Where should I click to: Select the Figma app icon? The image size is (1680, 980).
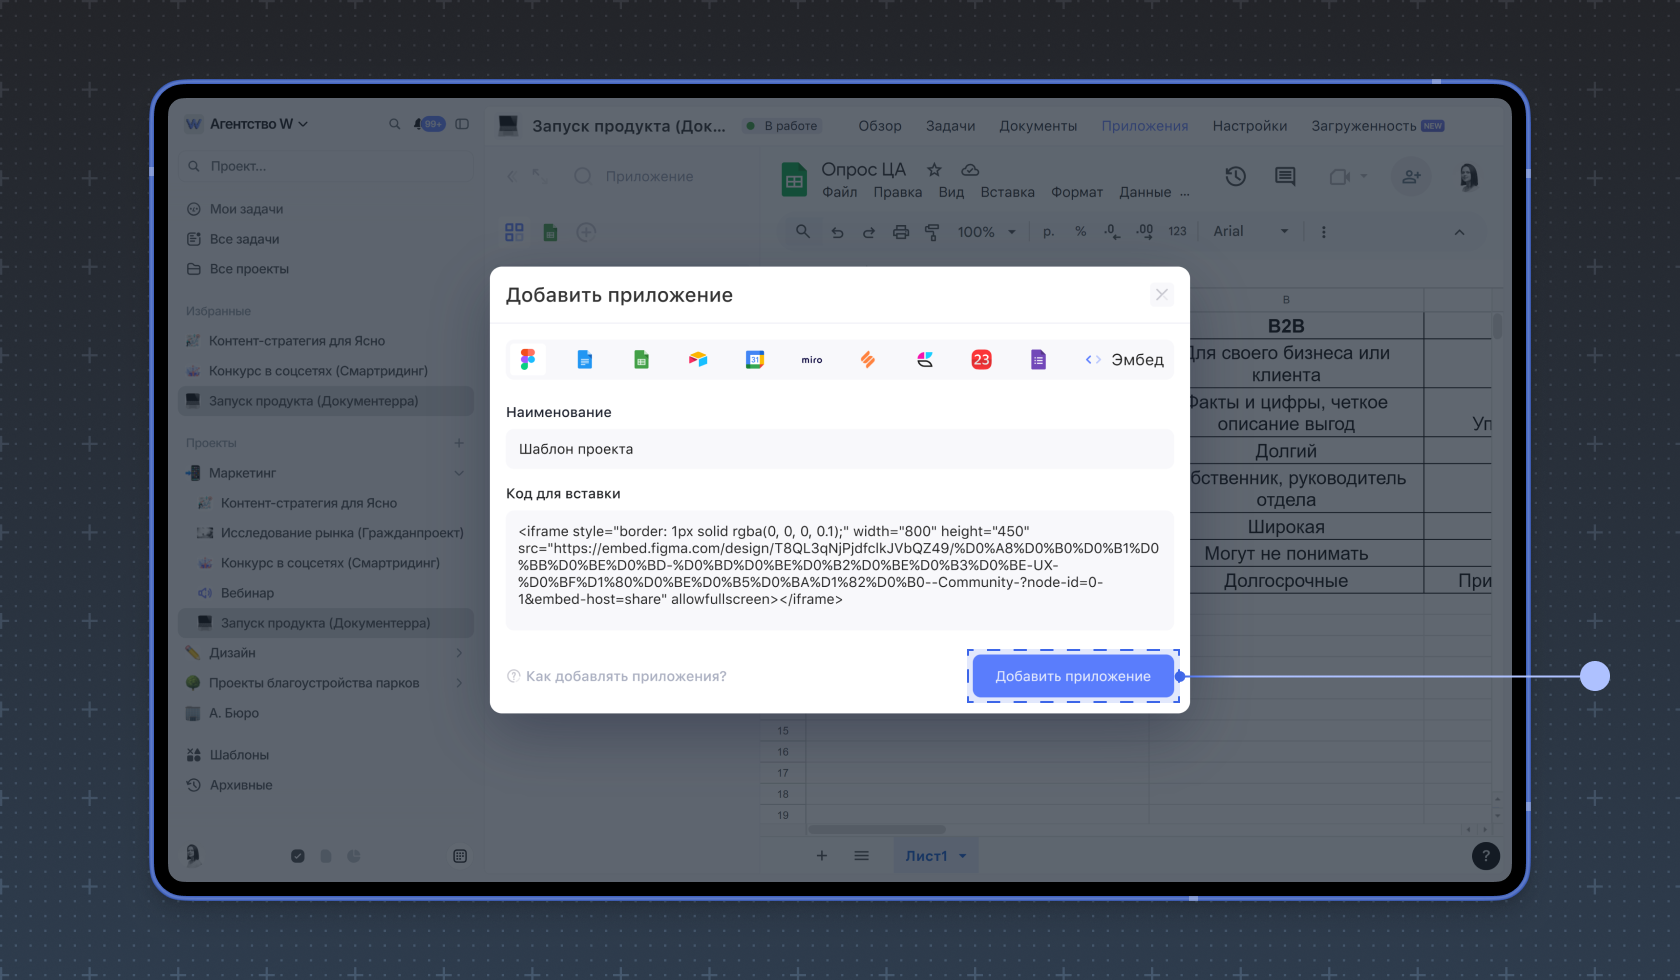click(528, 360)
